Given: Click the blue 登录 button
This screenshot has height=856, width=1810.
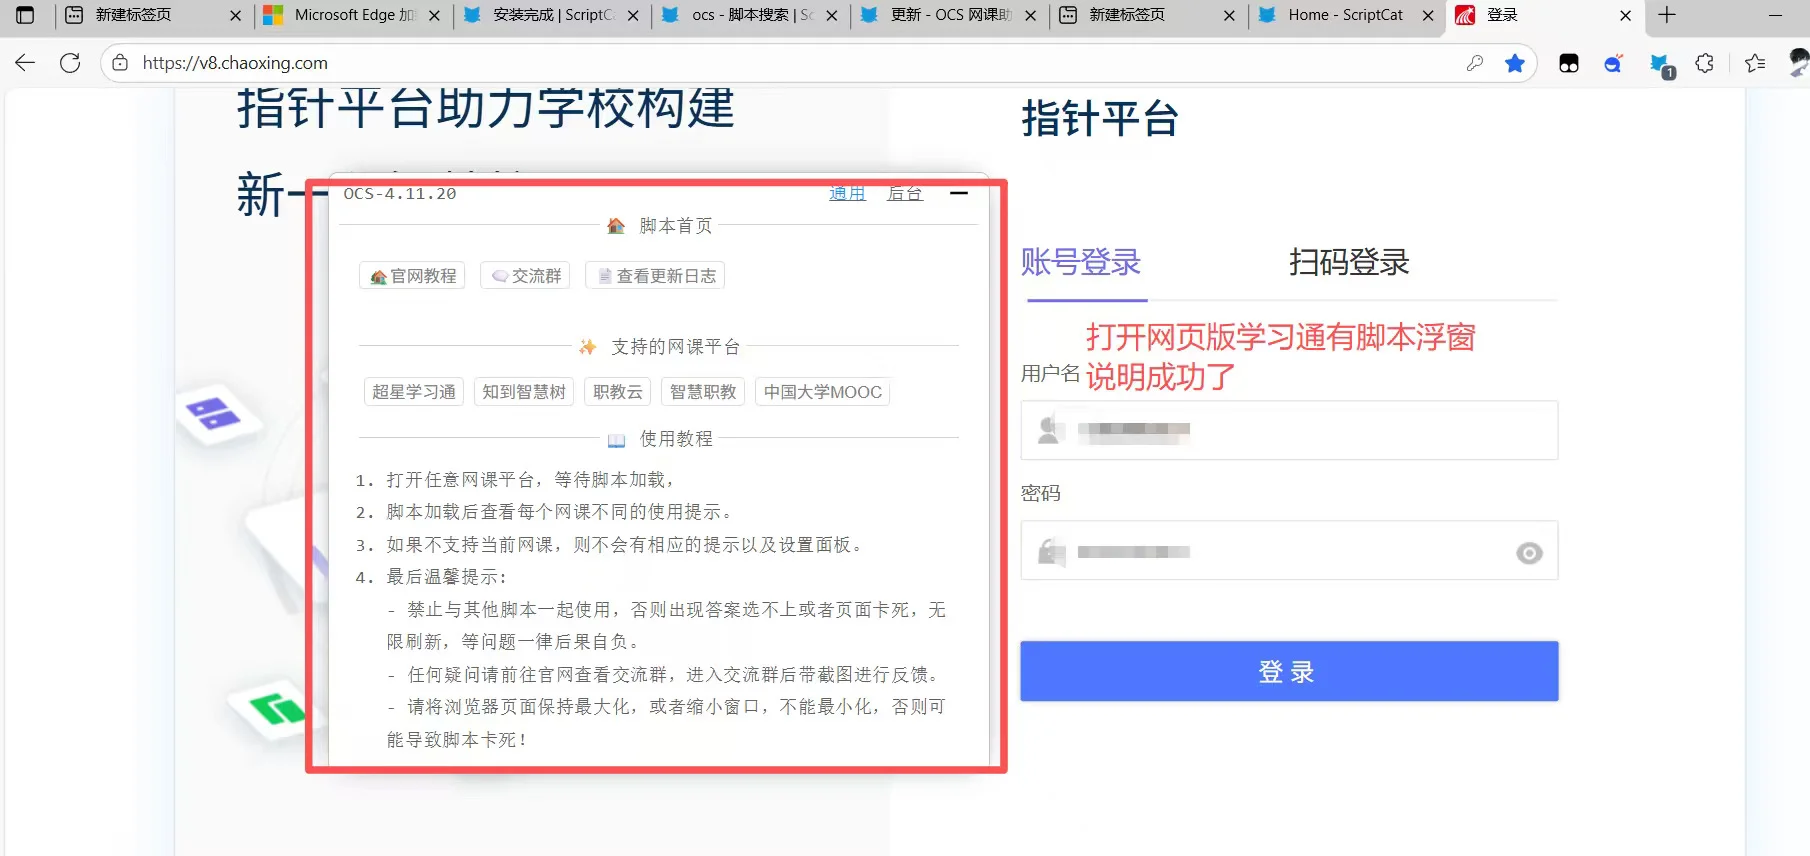Looking at the screenshot, I should pyautogui.click(x=1289, y=671).
